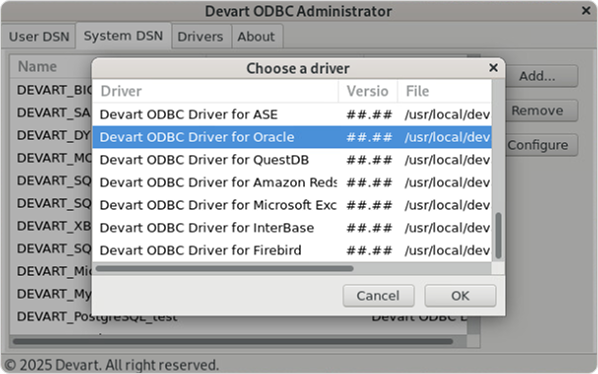Select the DEVART_BIG... DSN entry
The height and width of the screenshot is (374, 598).
coord(54,90)
